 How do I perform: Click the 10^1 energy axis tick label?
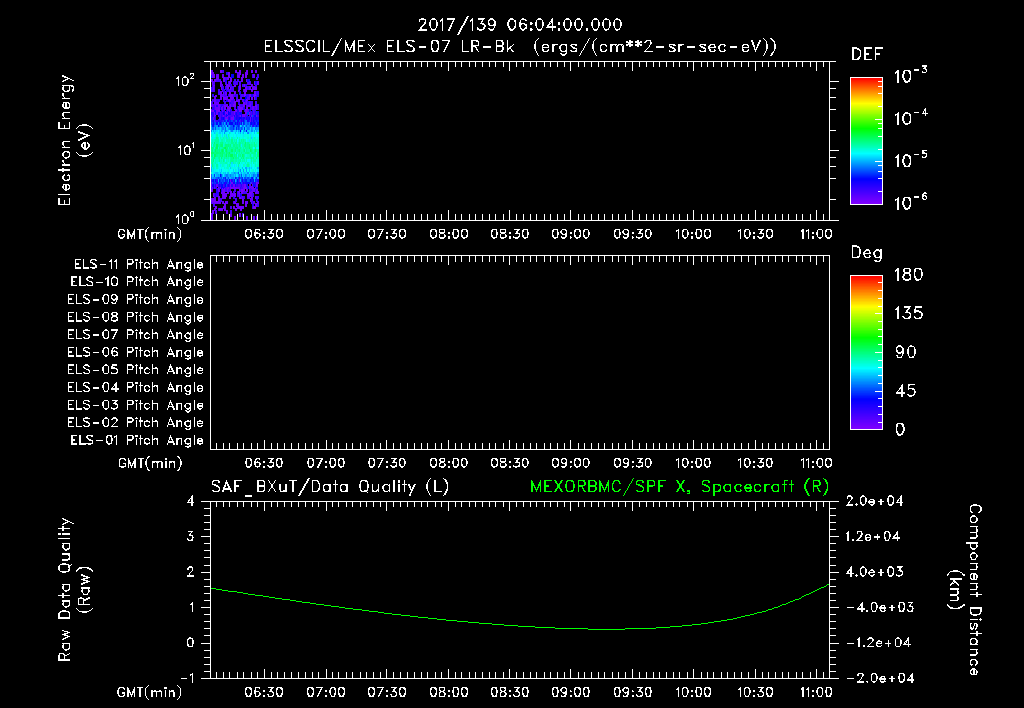185,150
